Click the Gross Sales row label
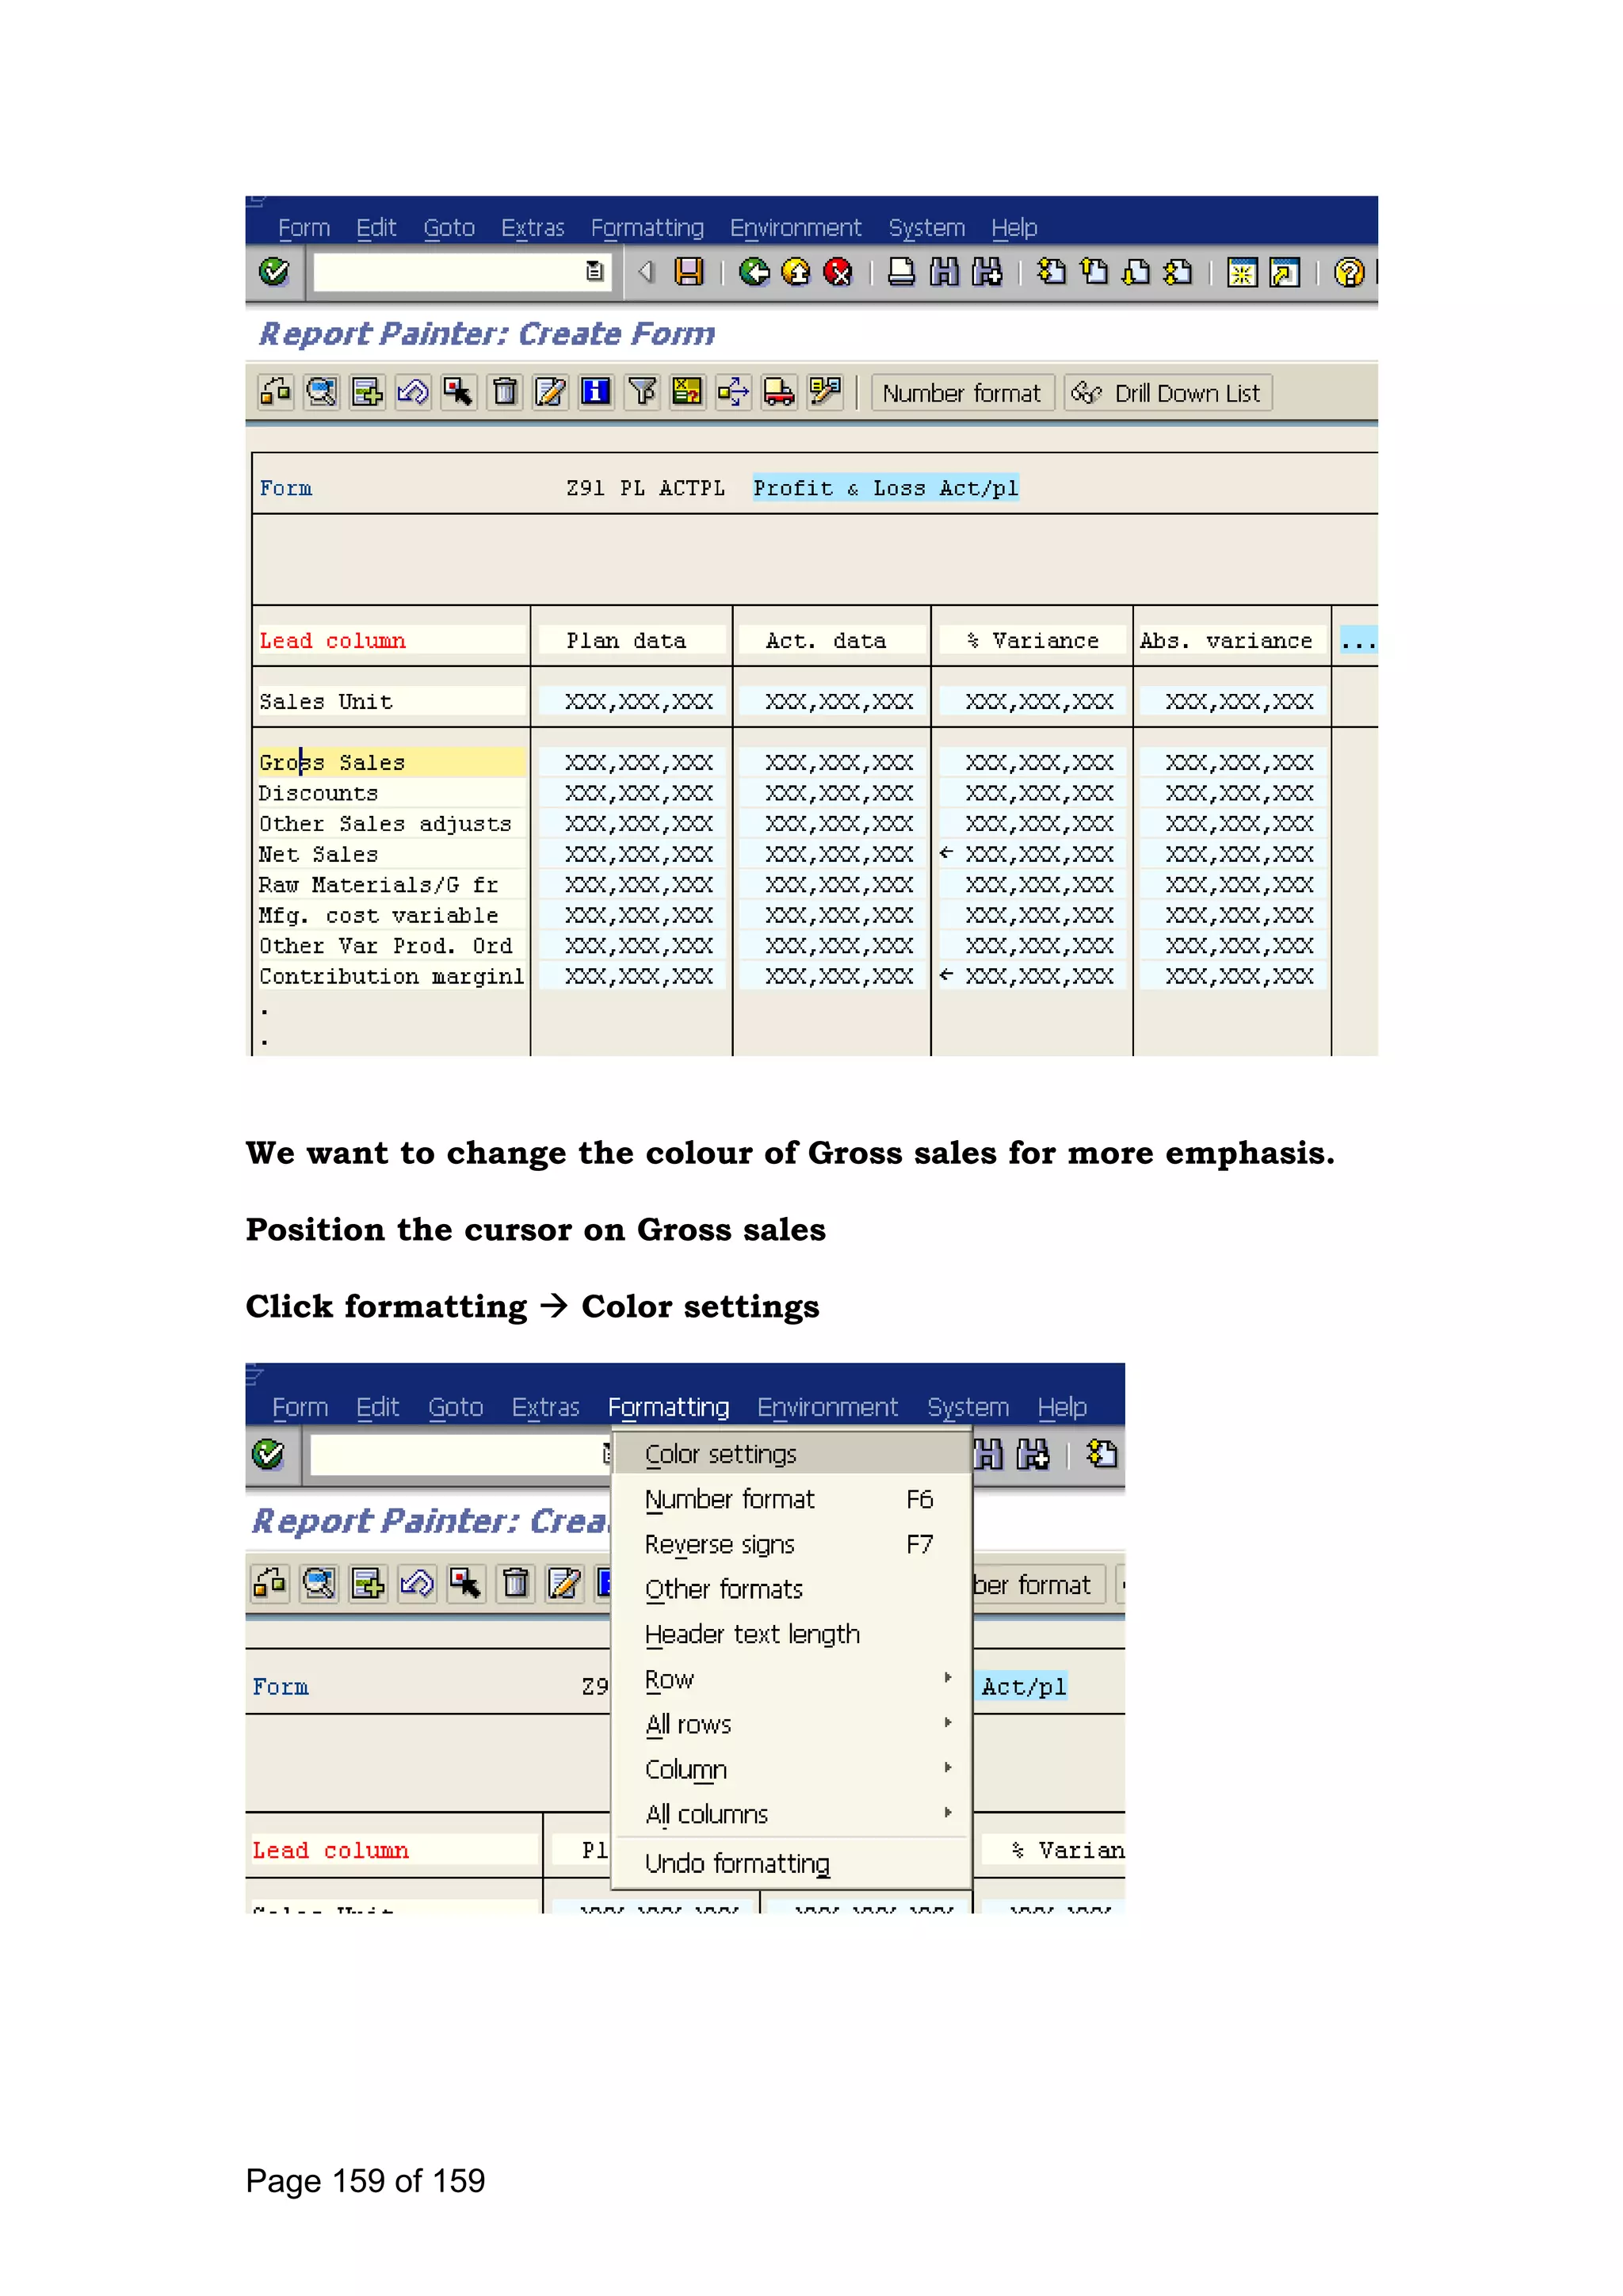Viewport: 1623px width, 2296px height. coord(391,762)
